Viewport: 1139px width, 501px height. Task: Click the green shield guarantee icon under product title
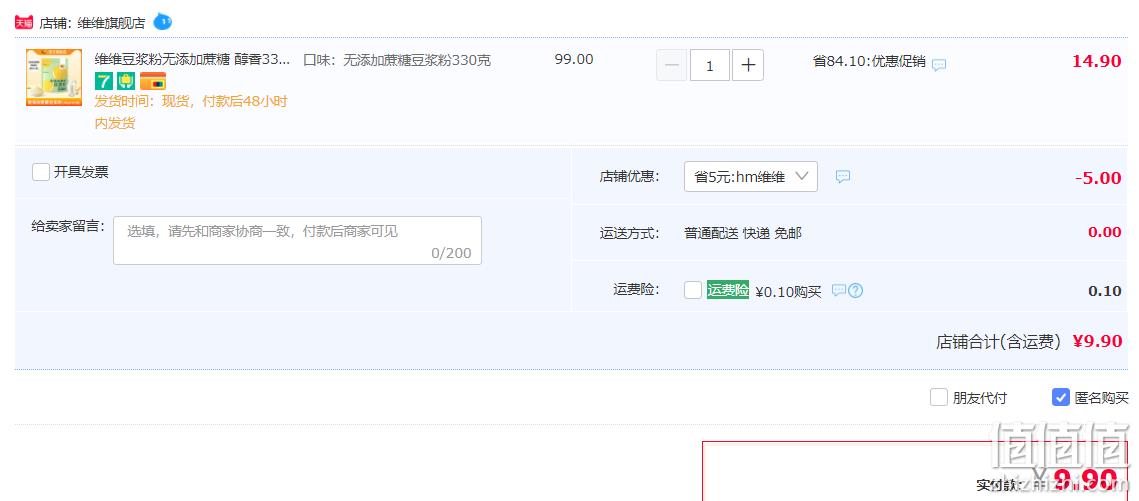point(126,81)
